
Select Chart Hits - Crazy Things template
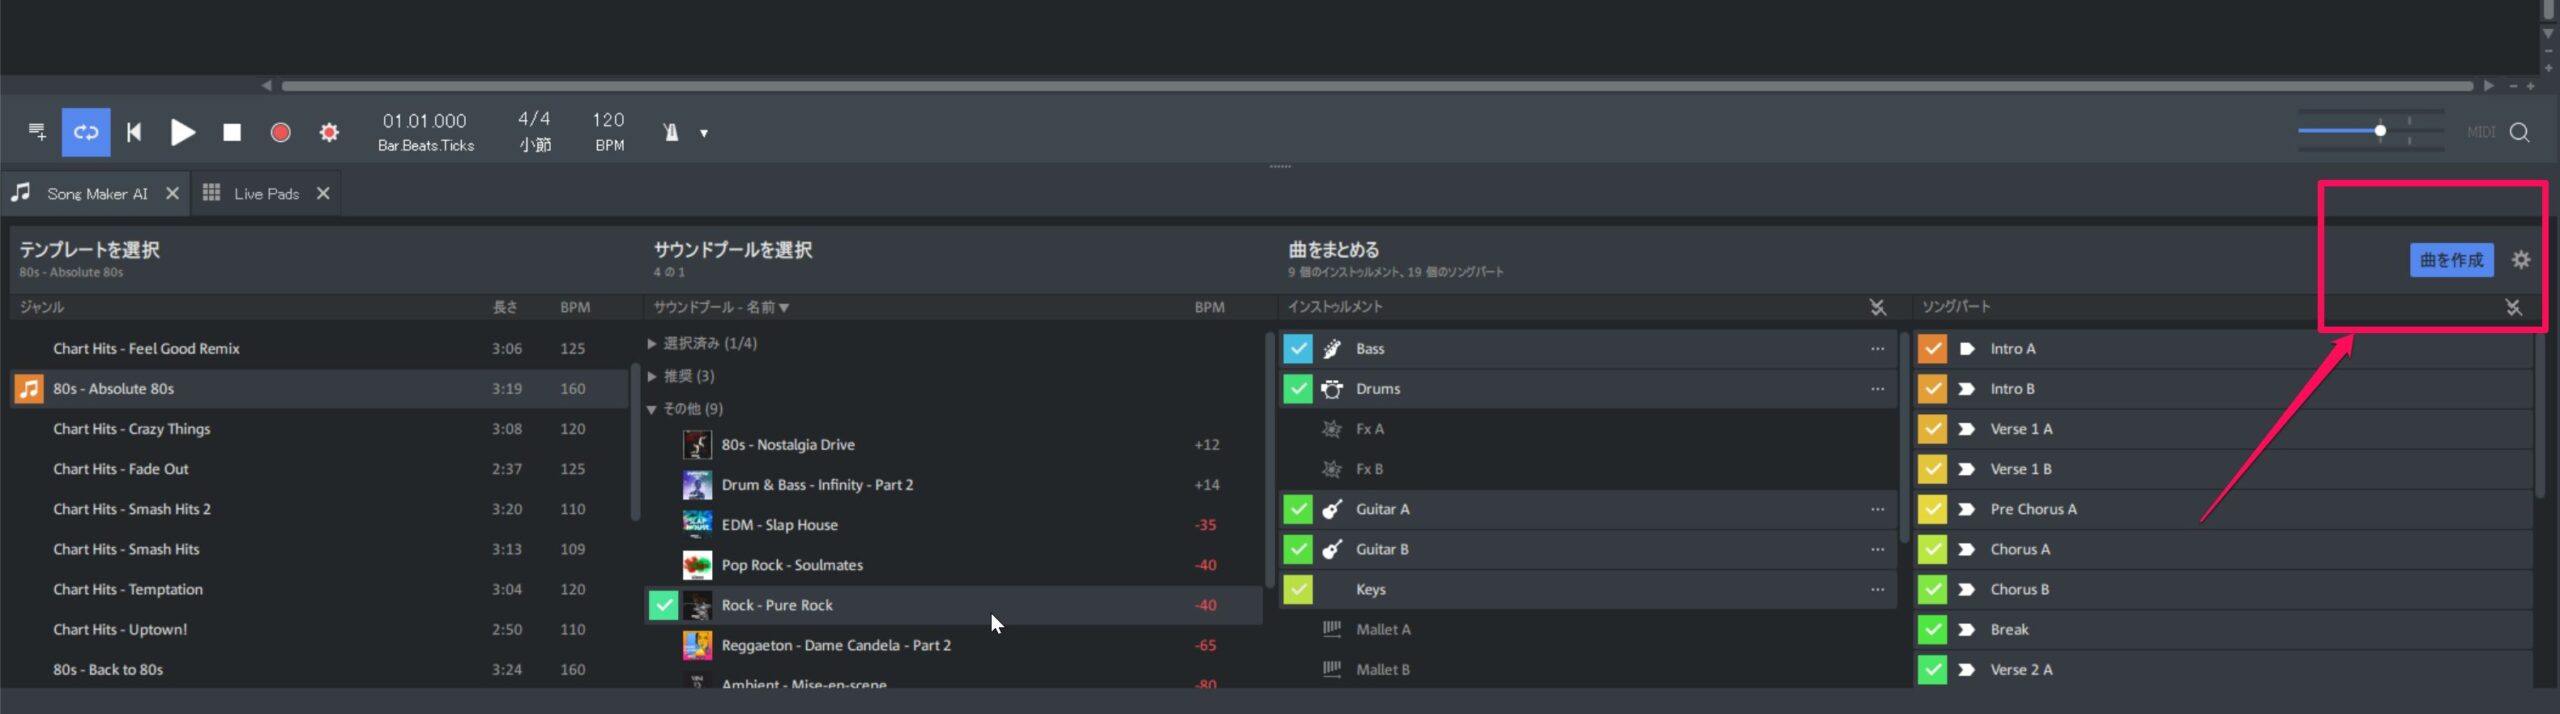pos(320,429)
